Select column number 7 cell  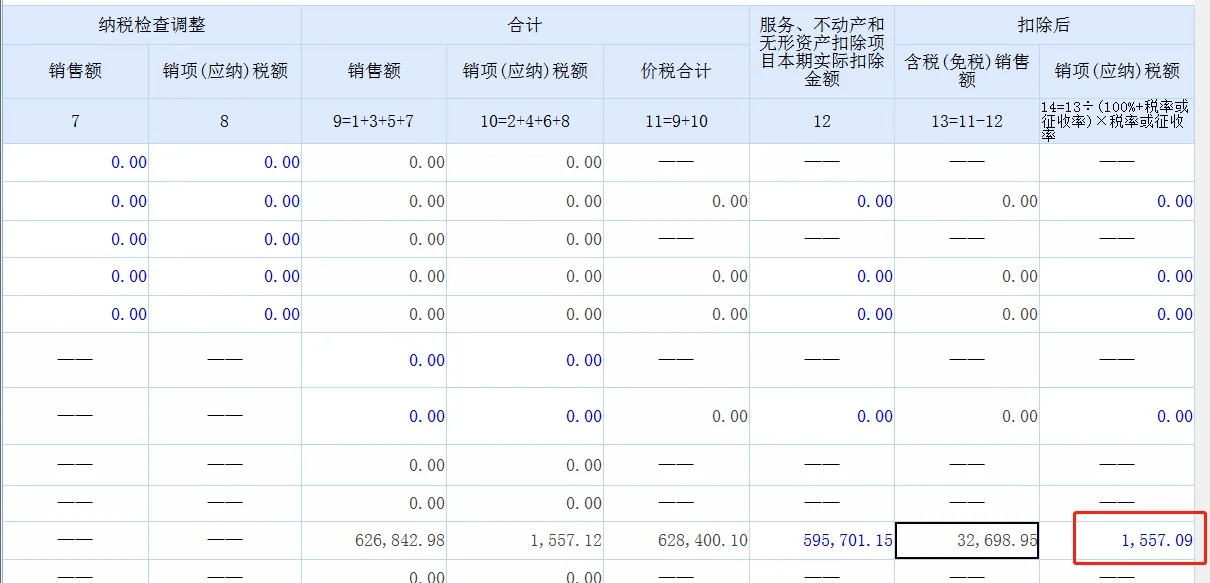click(x=75, y=121)
